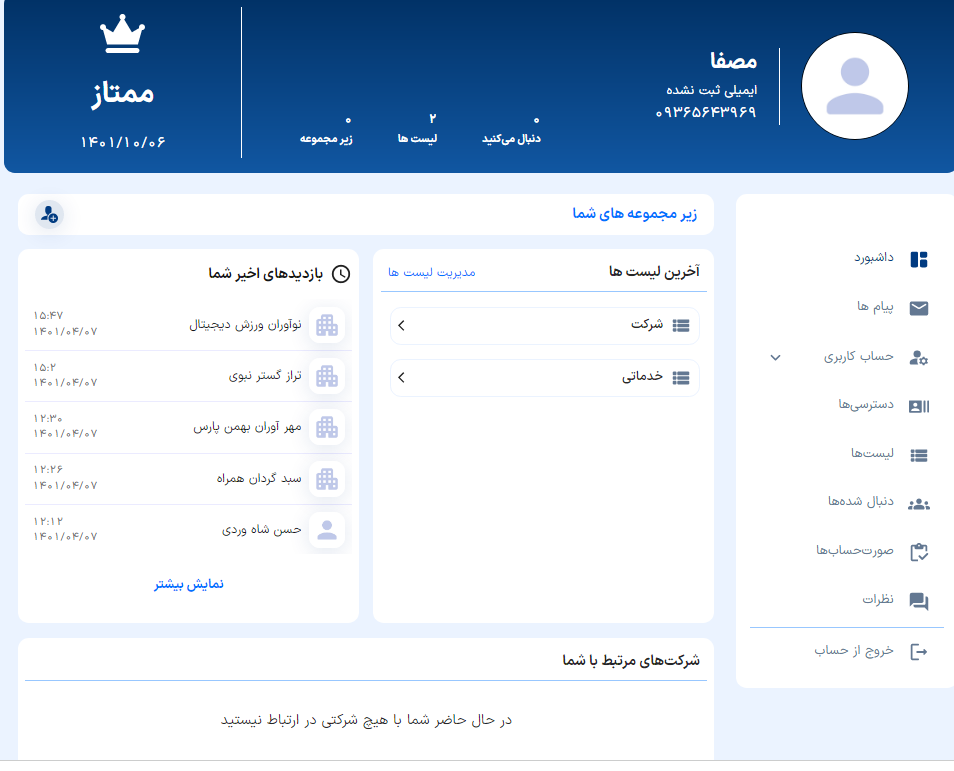The height and width of the screenshot is (771, 954).
Task: Click the dashboard grid icon in sidebar
Action: pos(918,259)
